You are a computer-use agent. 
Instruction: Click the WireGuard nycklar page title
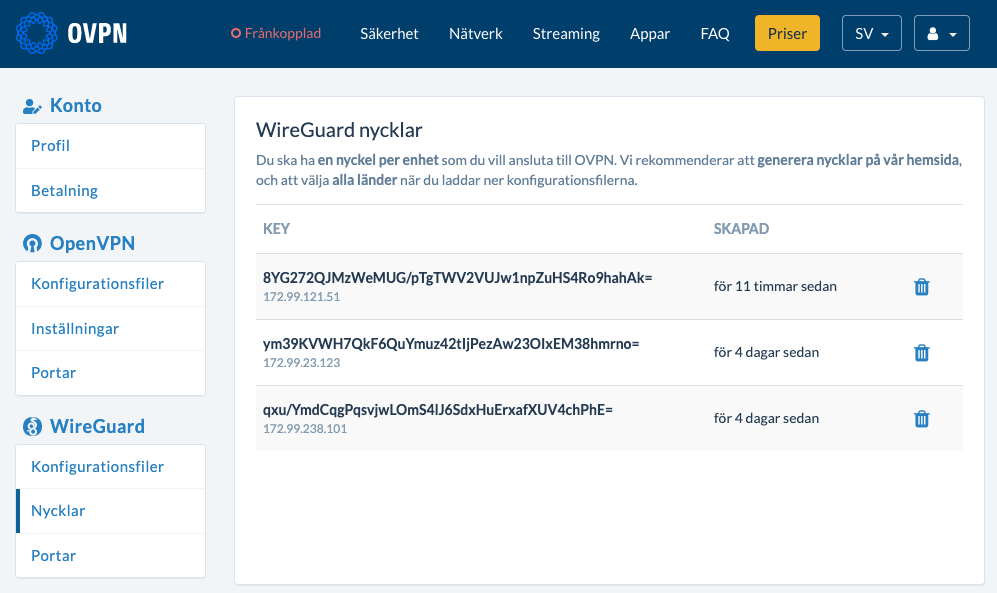(339, 130)
